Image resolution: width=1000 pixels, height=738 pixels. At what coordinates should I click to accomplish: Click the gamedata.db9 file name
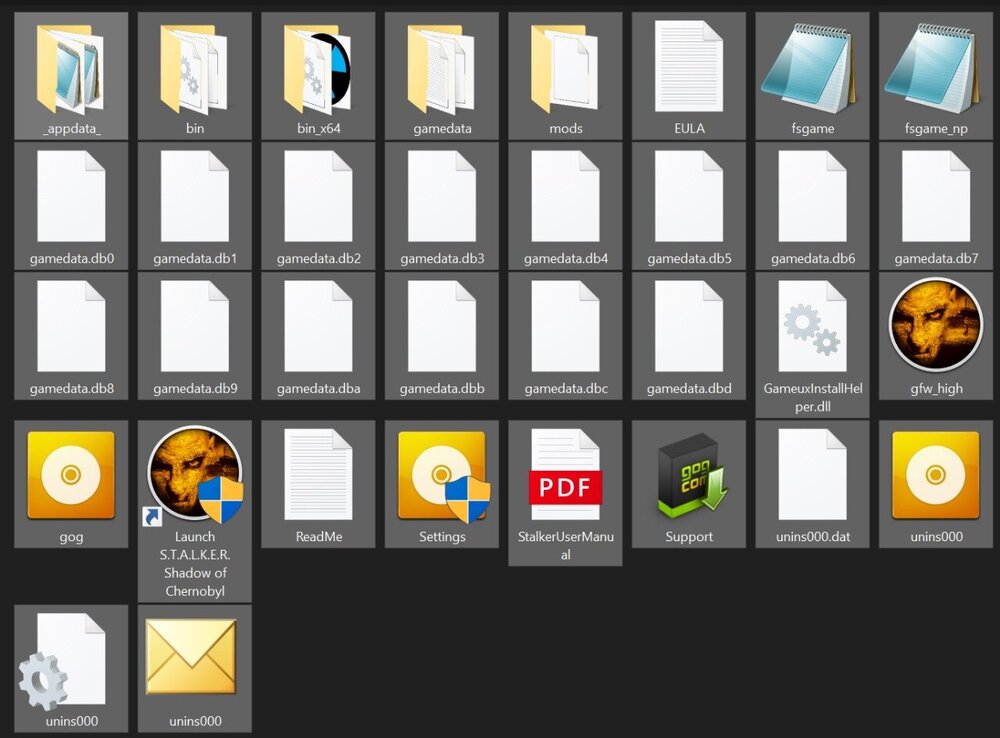pos(195,389)
